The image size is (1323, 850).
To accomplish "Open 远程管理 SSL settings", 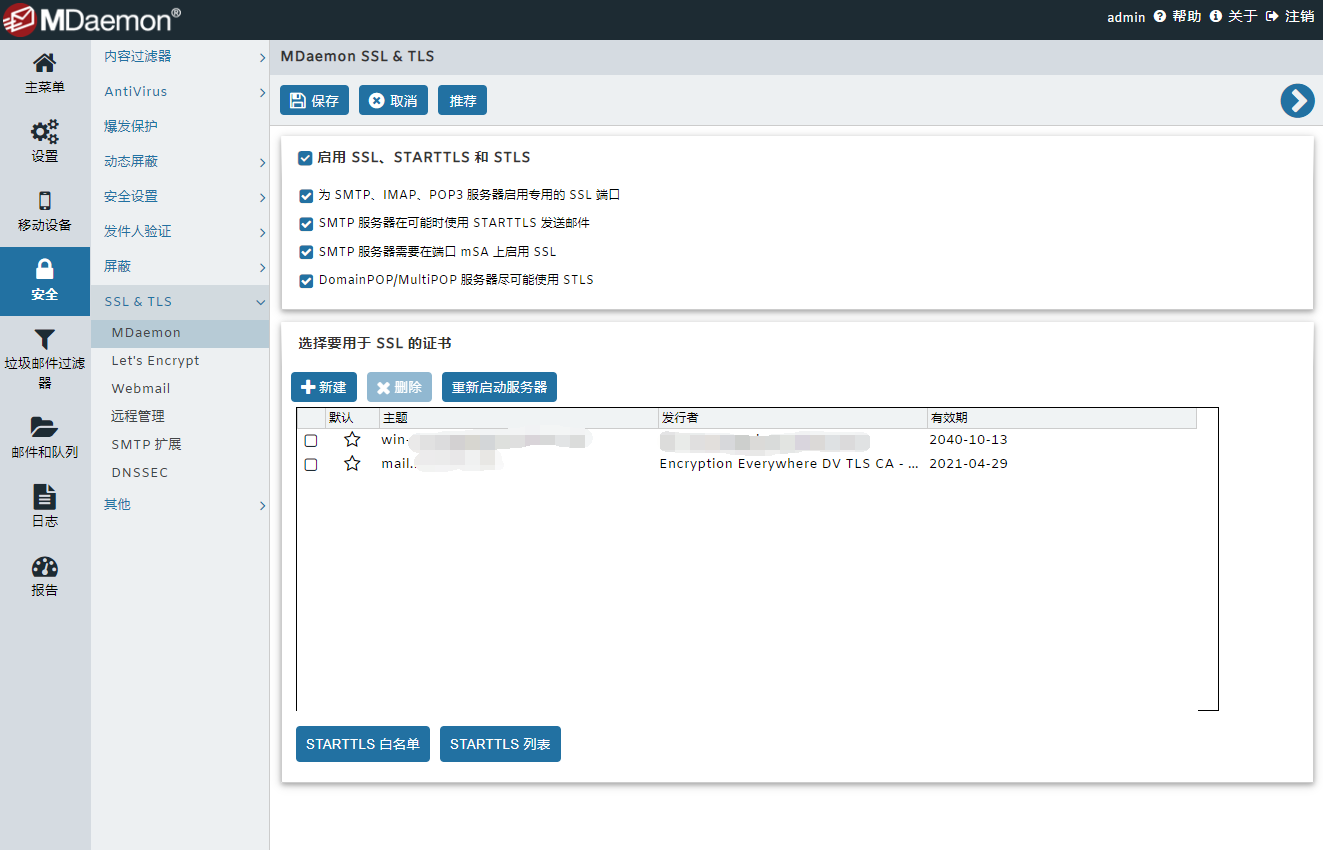I will (138, 417).
